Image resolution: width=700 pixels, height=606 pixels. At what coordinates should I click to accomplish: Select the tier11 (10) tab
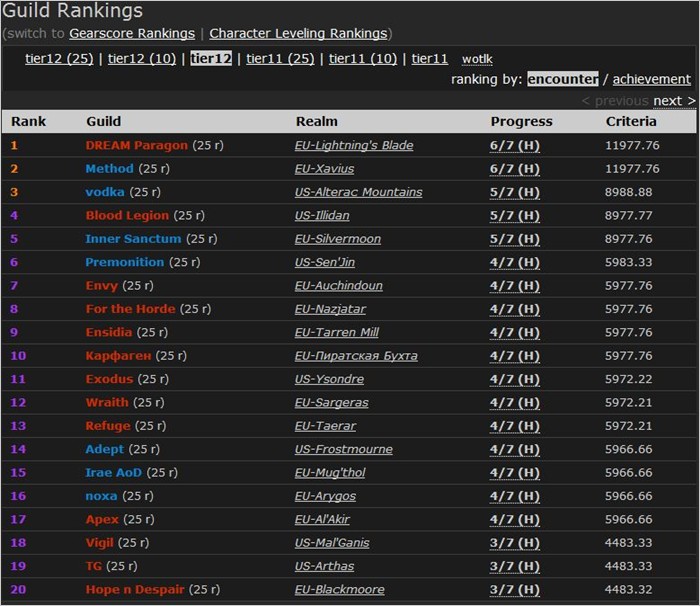point(363,59)
